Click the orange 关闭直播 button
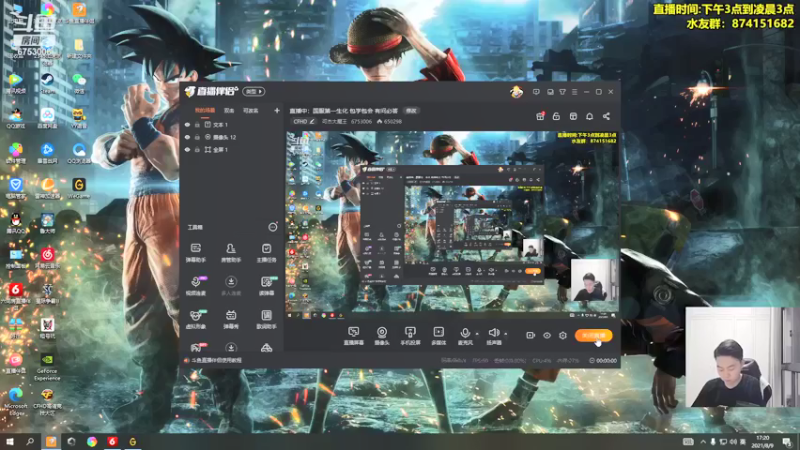 593,335
